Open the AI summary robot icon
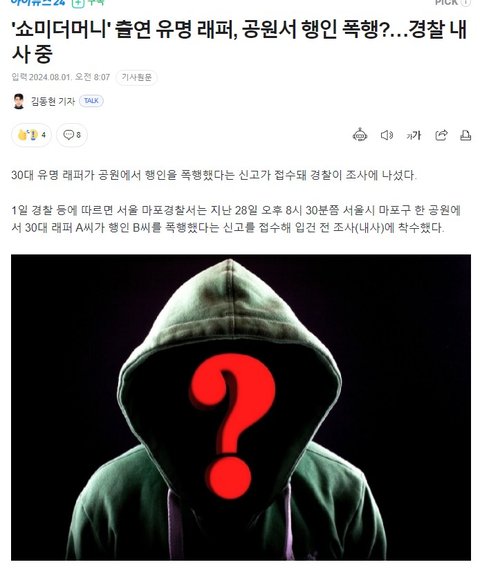This screenshot has height=569, width=480. pyautogui.click(x=360, y=135)
